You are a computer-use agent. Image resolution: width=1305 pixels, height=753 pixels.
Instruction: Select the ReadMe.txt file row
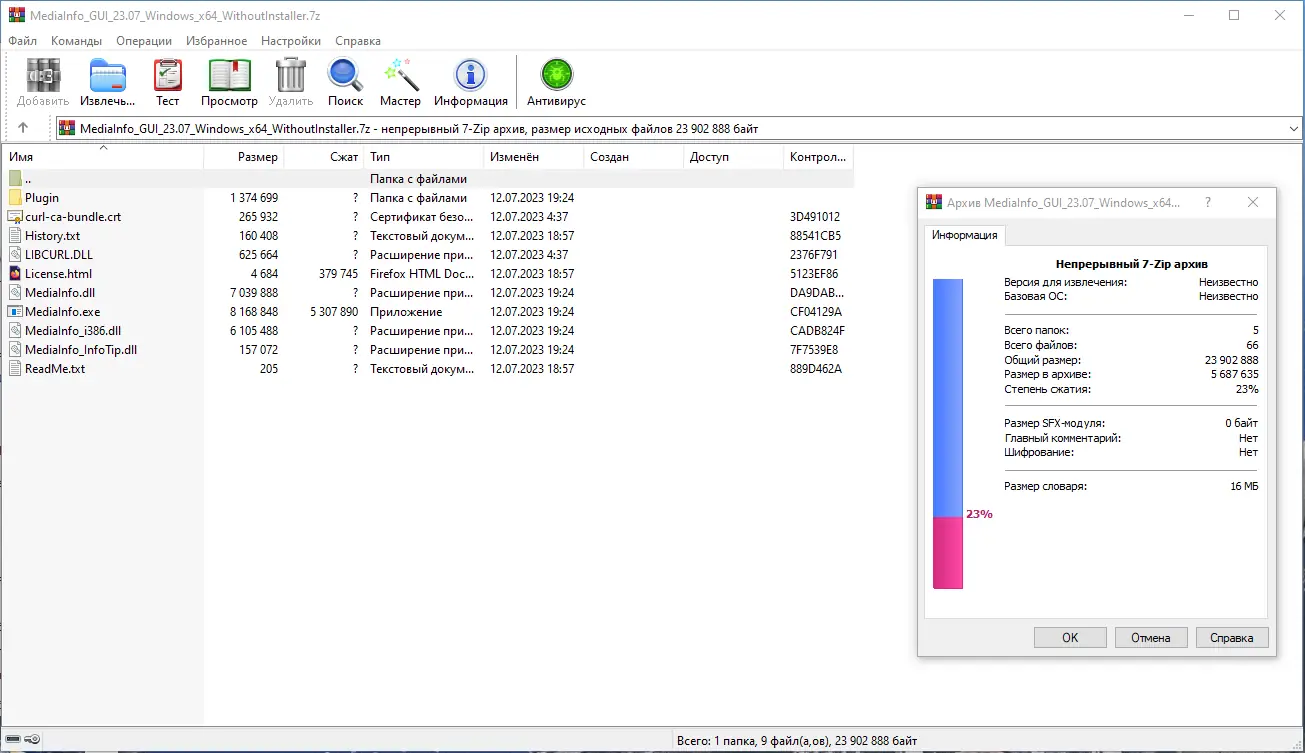428,369
